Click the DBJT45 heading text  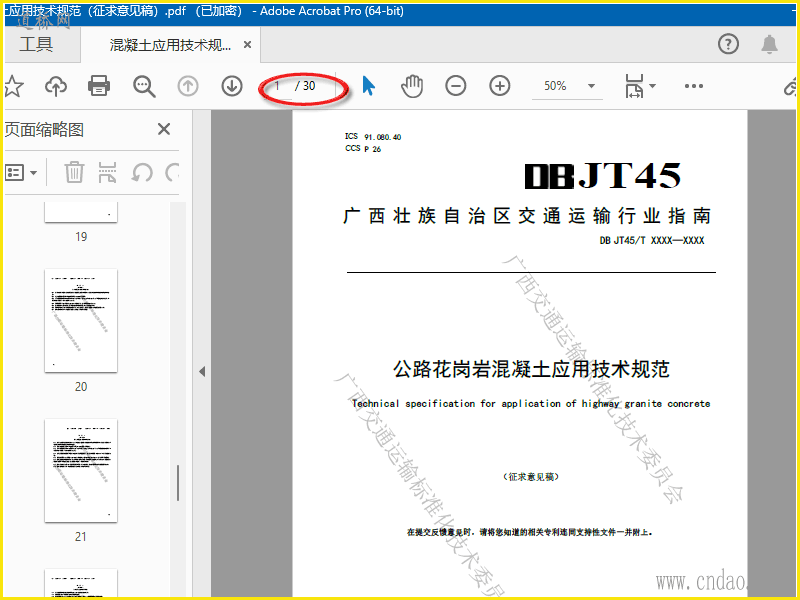pyautogui.click(x=603, y=176)
